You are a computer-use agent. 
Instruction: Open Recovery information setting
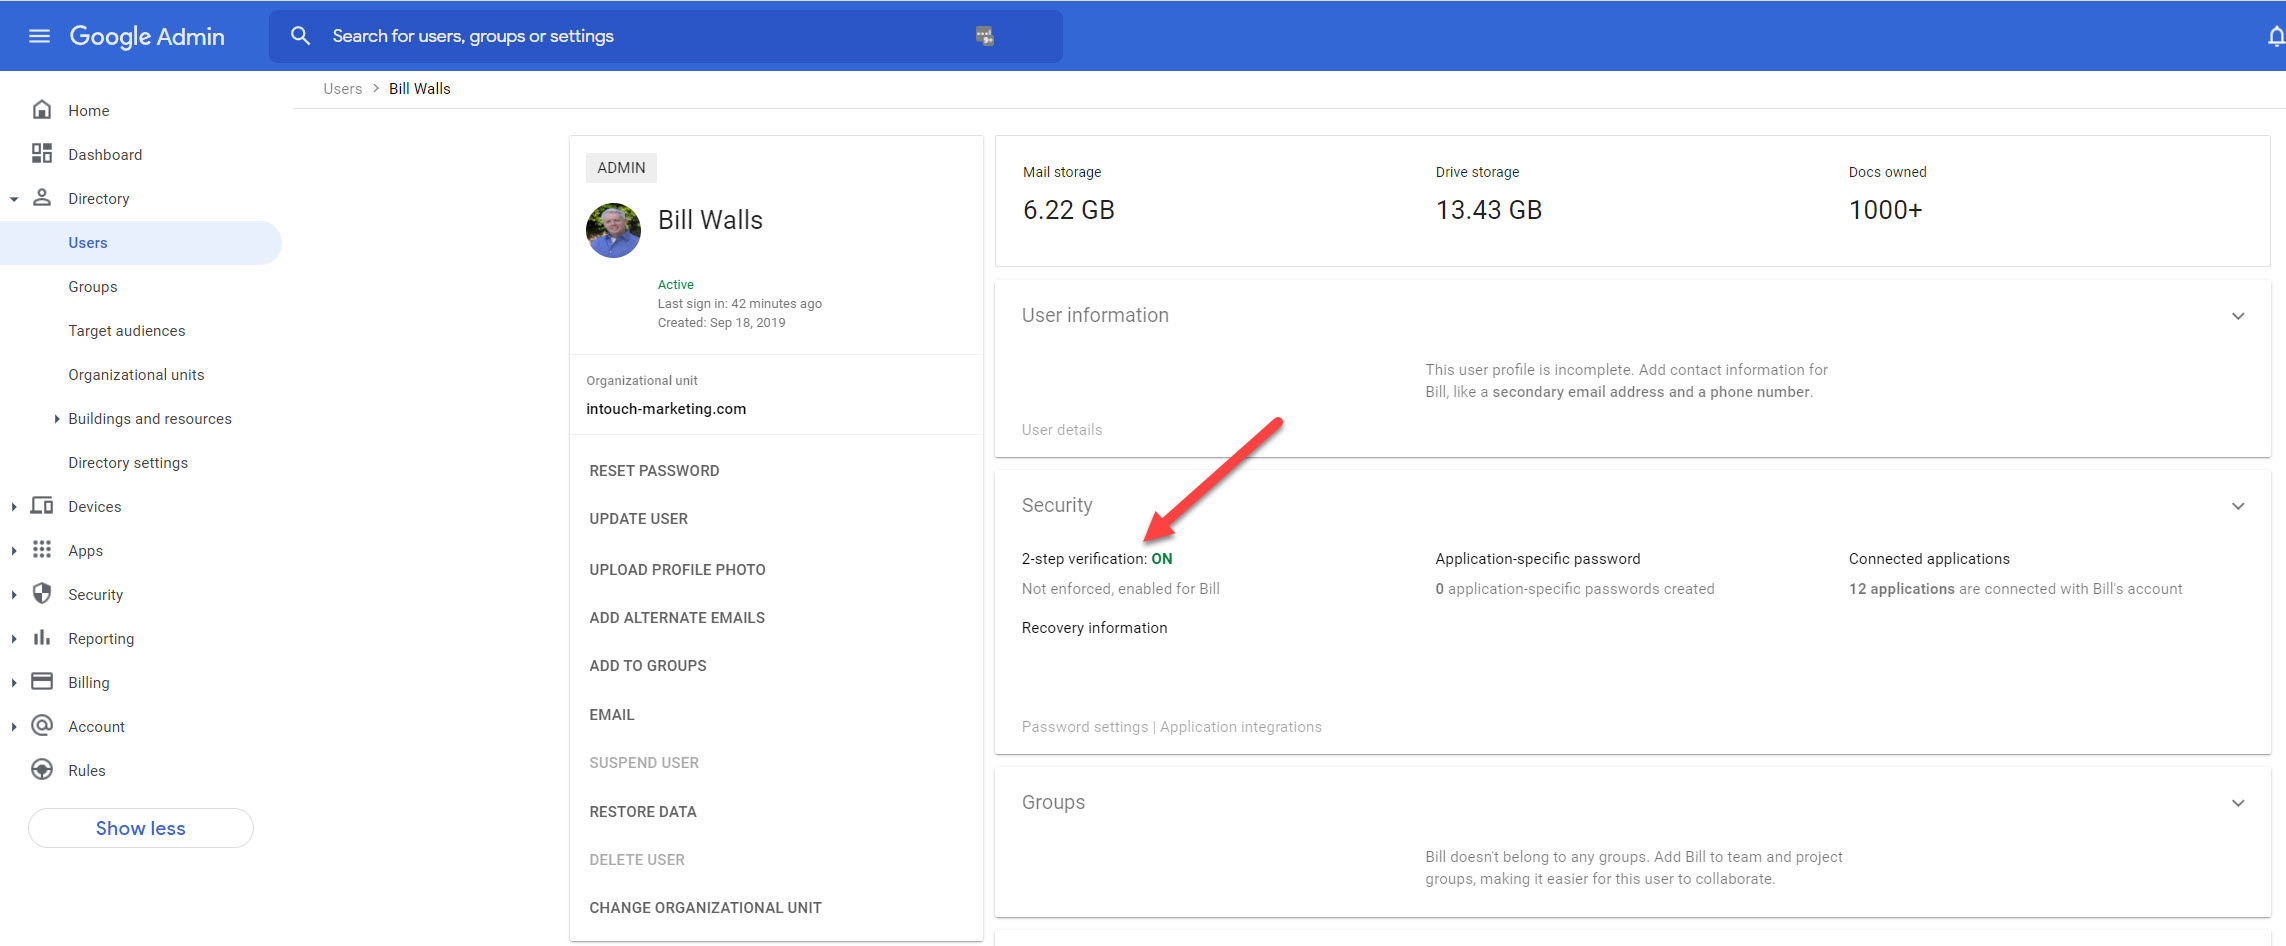coord(1094,628)
